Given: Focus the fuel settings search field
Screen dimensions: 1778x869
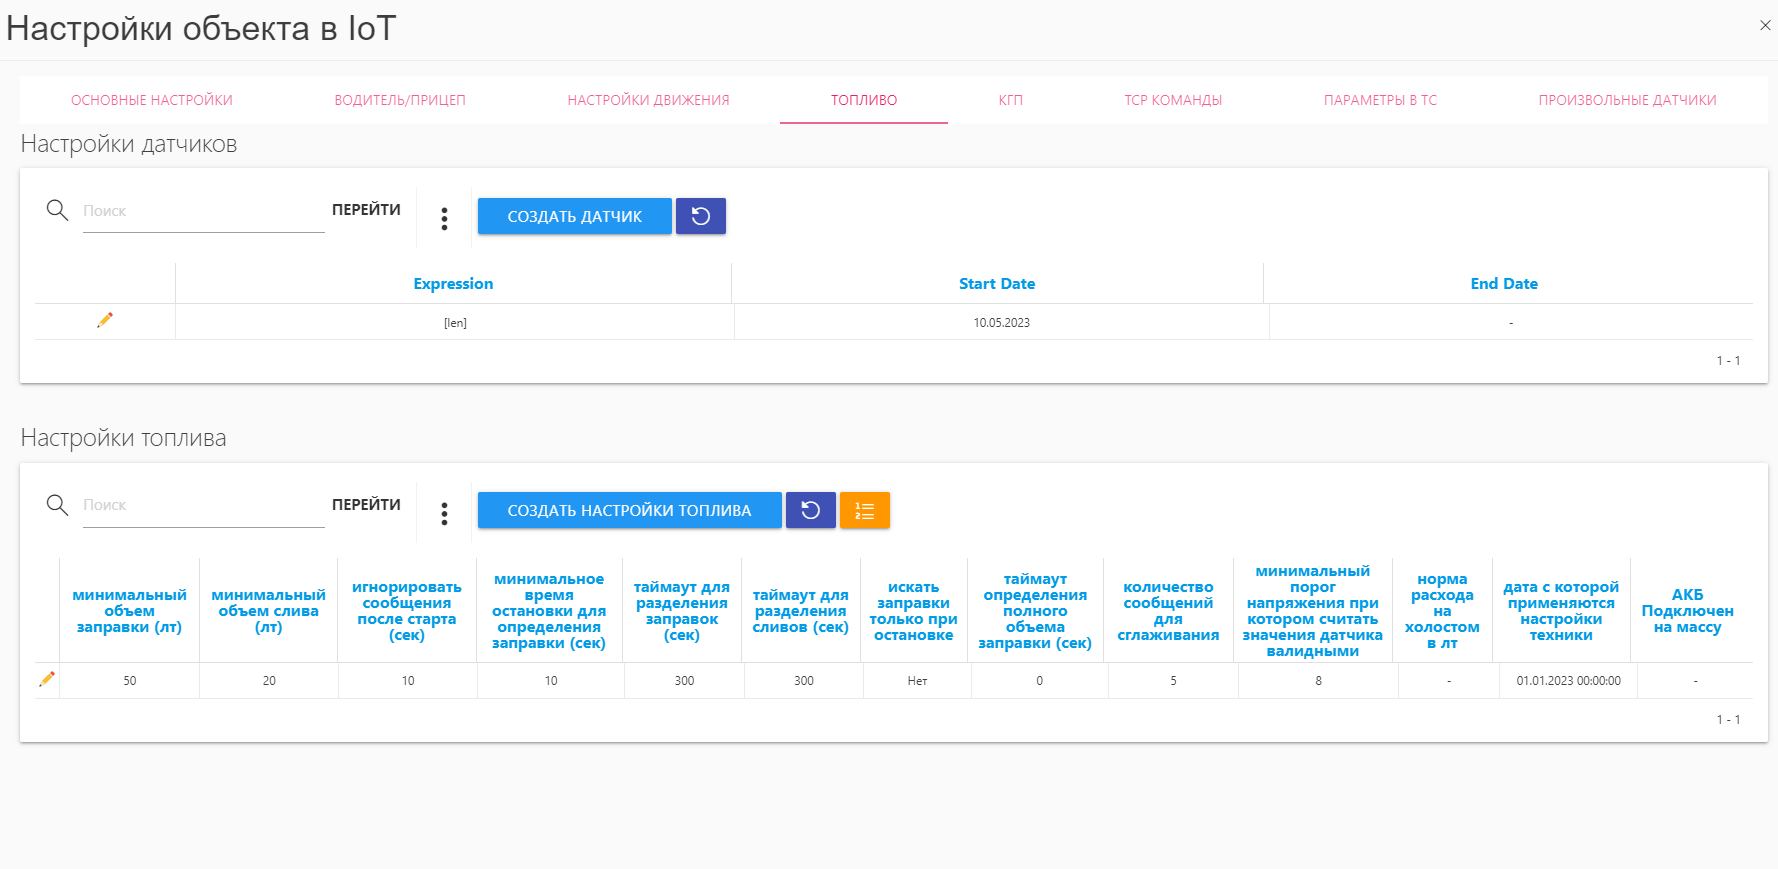Looking at the screenshot, I should (x=203, y=505).
